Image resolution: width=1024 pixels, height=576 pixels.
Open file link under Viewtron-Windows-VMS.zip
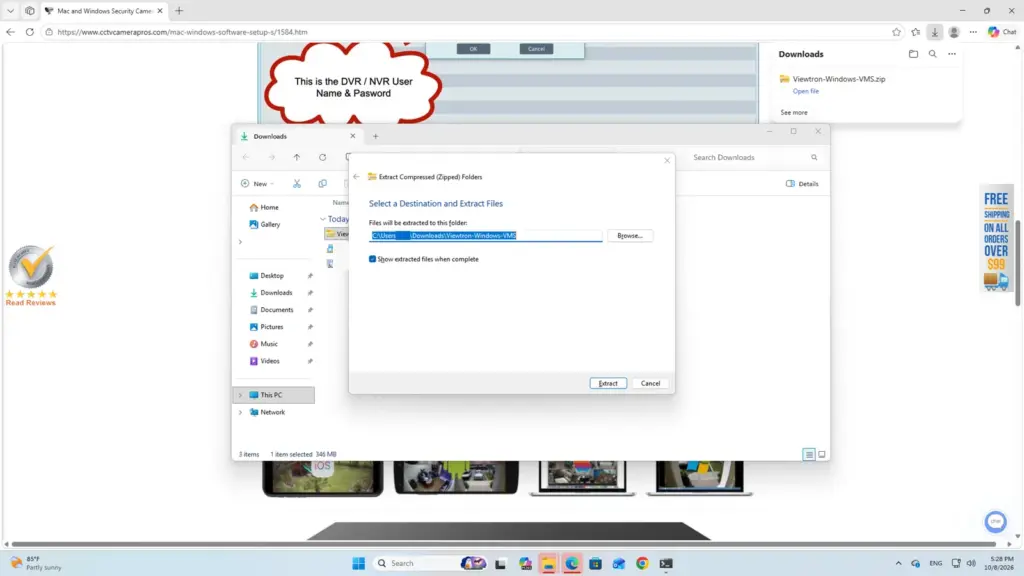(805, 91)
